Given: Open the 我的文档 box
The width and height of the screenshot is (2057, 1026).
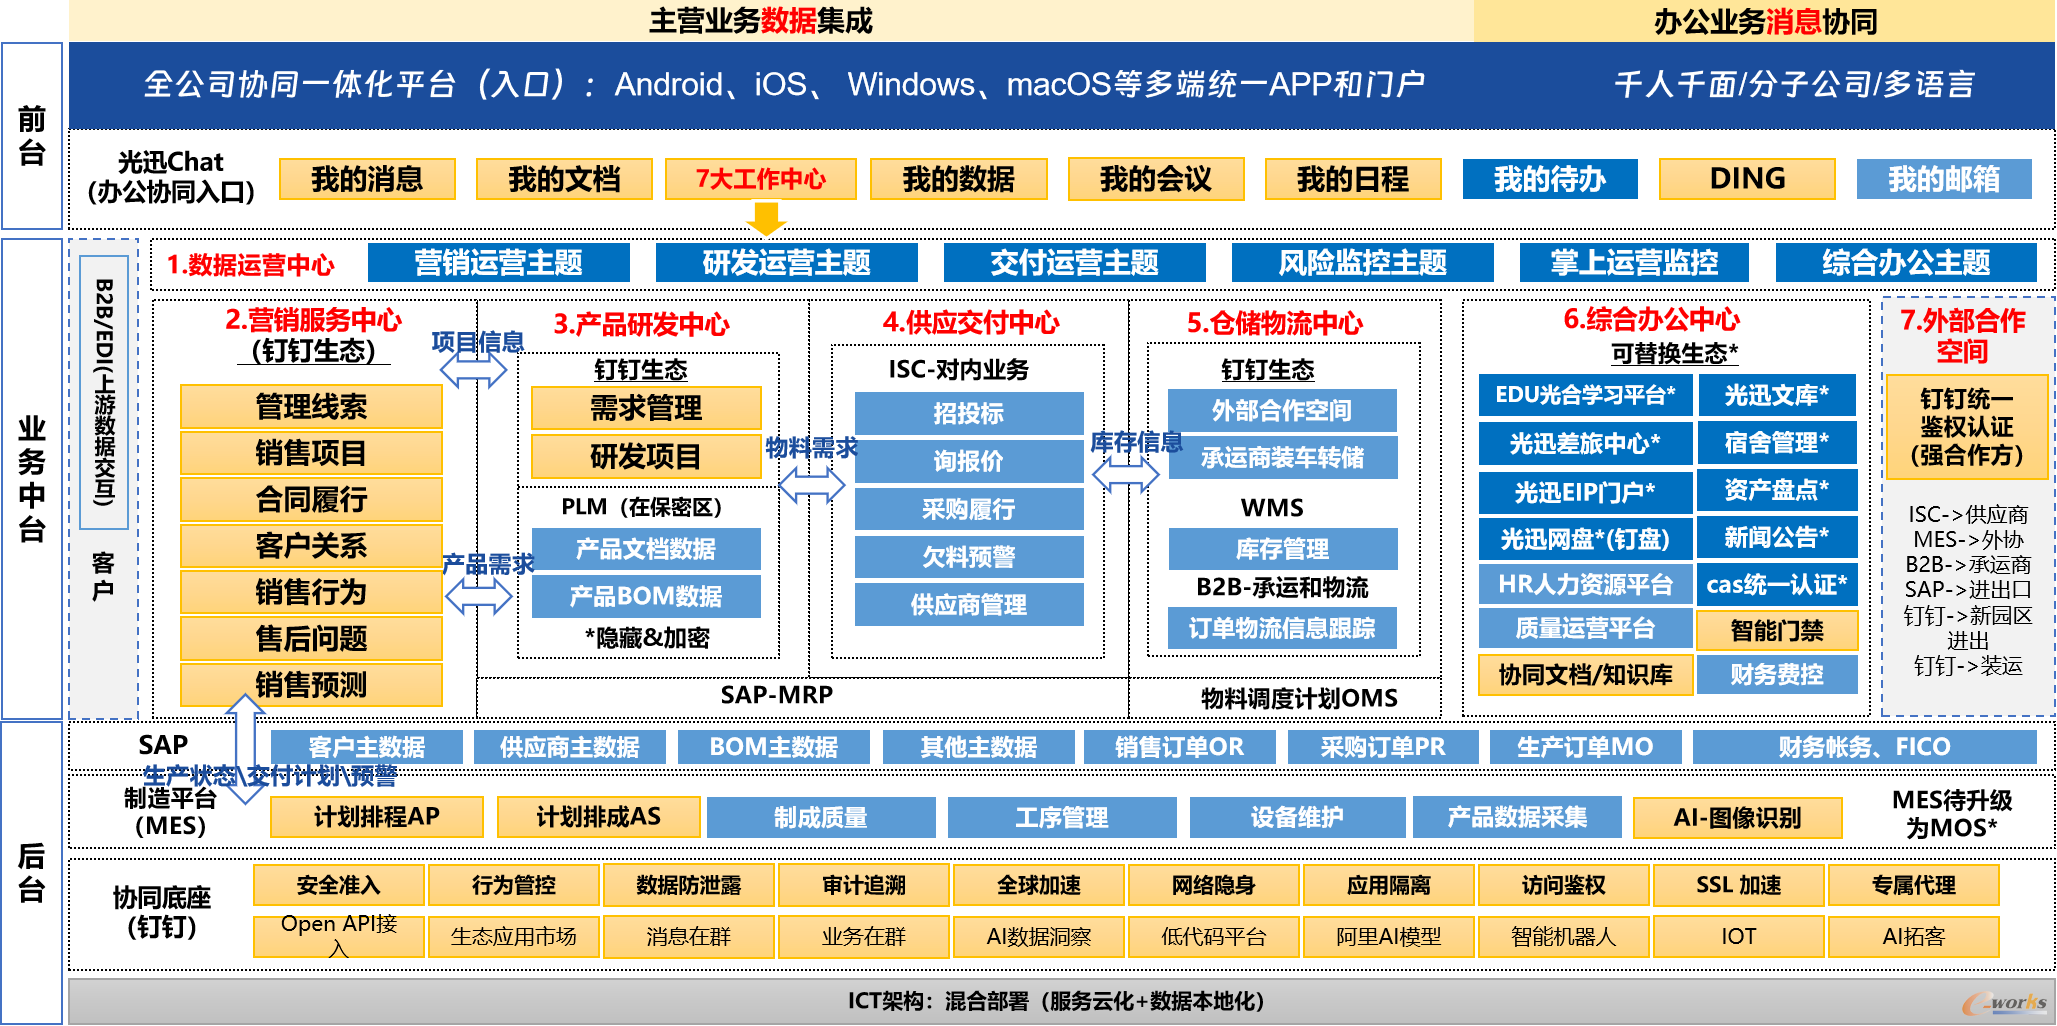Looking at the screenshot, I should click(x=564, y=179).
